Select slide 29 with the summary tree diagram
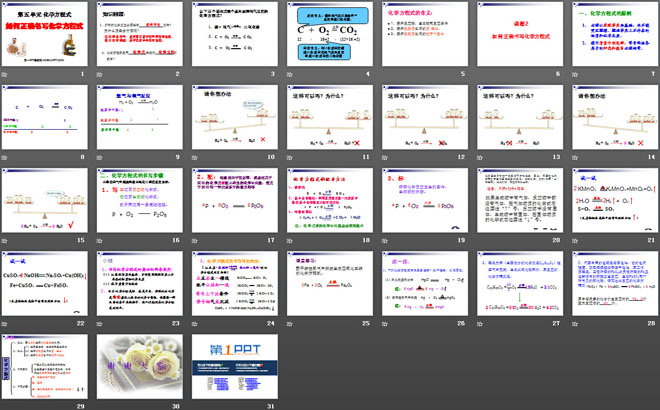The width and height of the screenshot is (660, 410). pos(45,367)
